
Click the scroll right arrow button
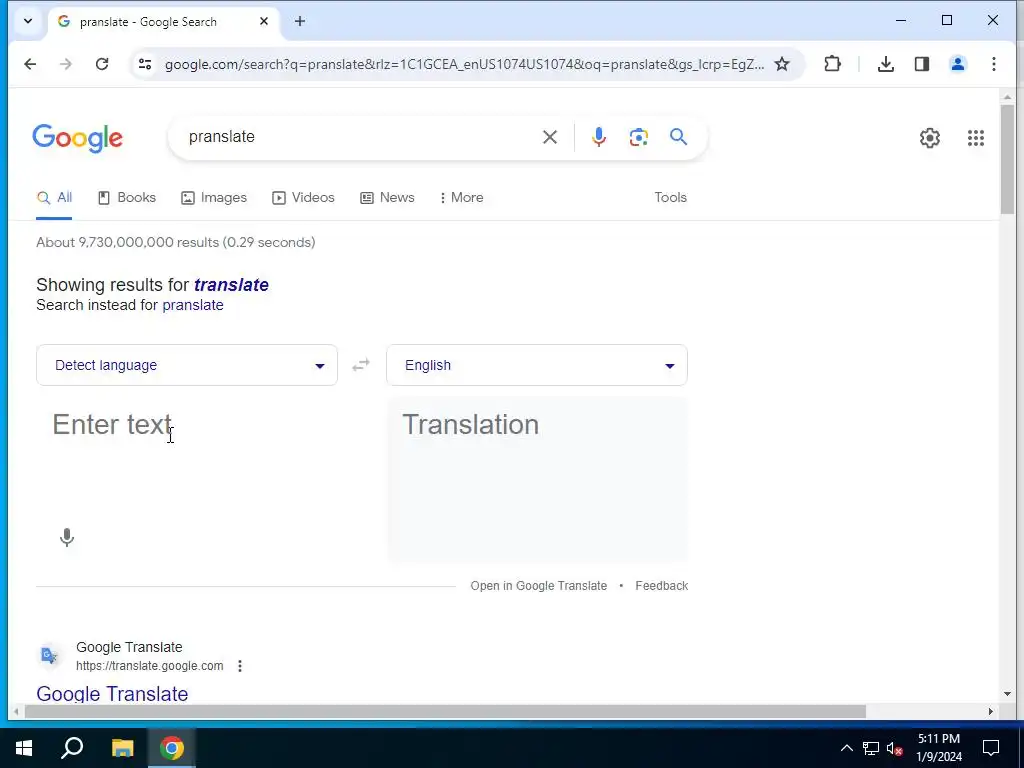(991, 711)
